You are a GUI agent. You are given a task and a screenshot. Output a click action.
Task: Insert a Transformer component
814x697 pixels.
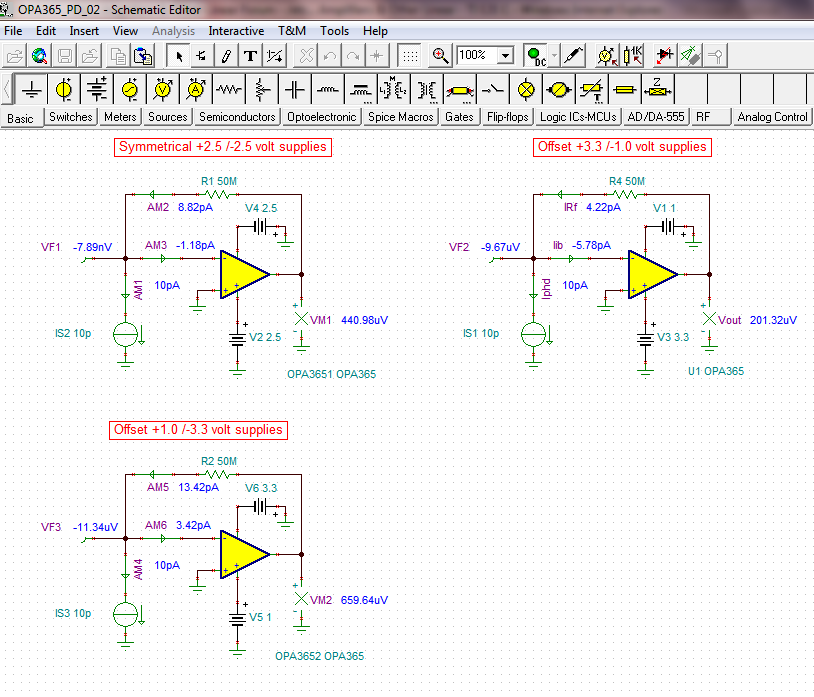click(x=427, y=90)
